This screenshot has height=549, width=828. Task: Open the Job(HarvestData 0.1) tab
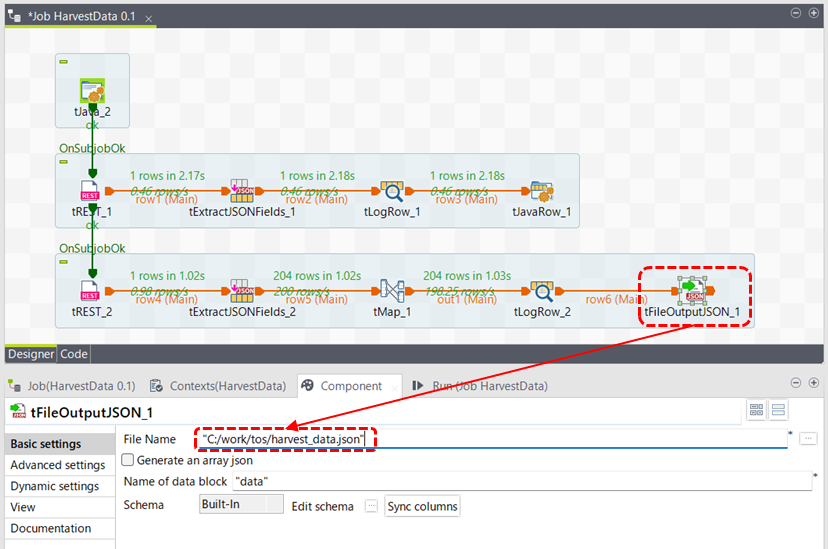(72, 386)
